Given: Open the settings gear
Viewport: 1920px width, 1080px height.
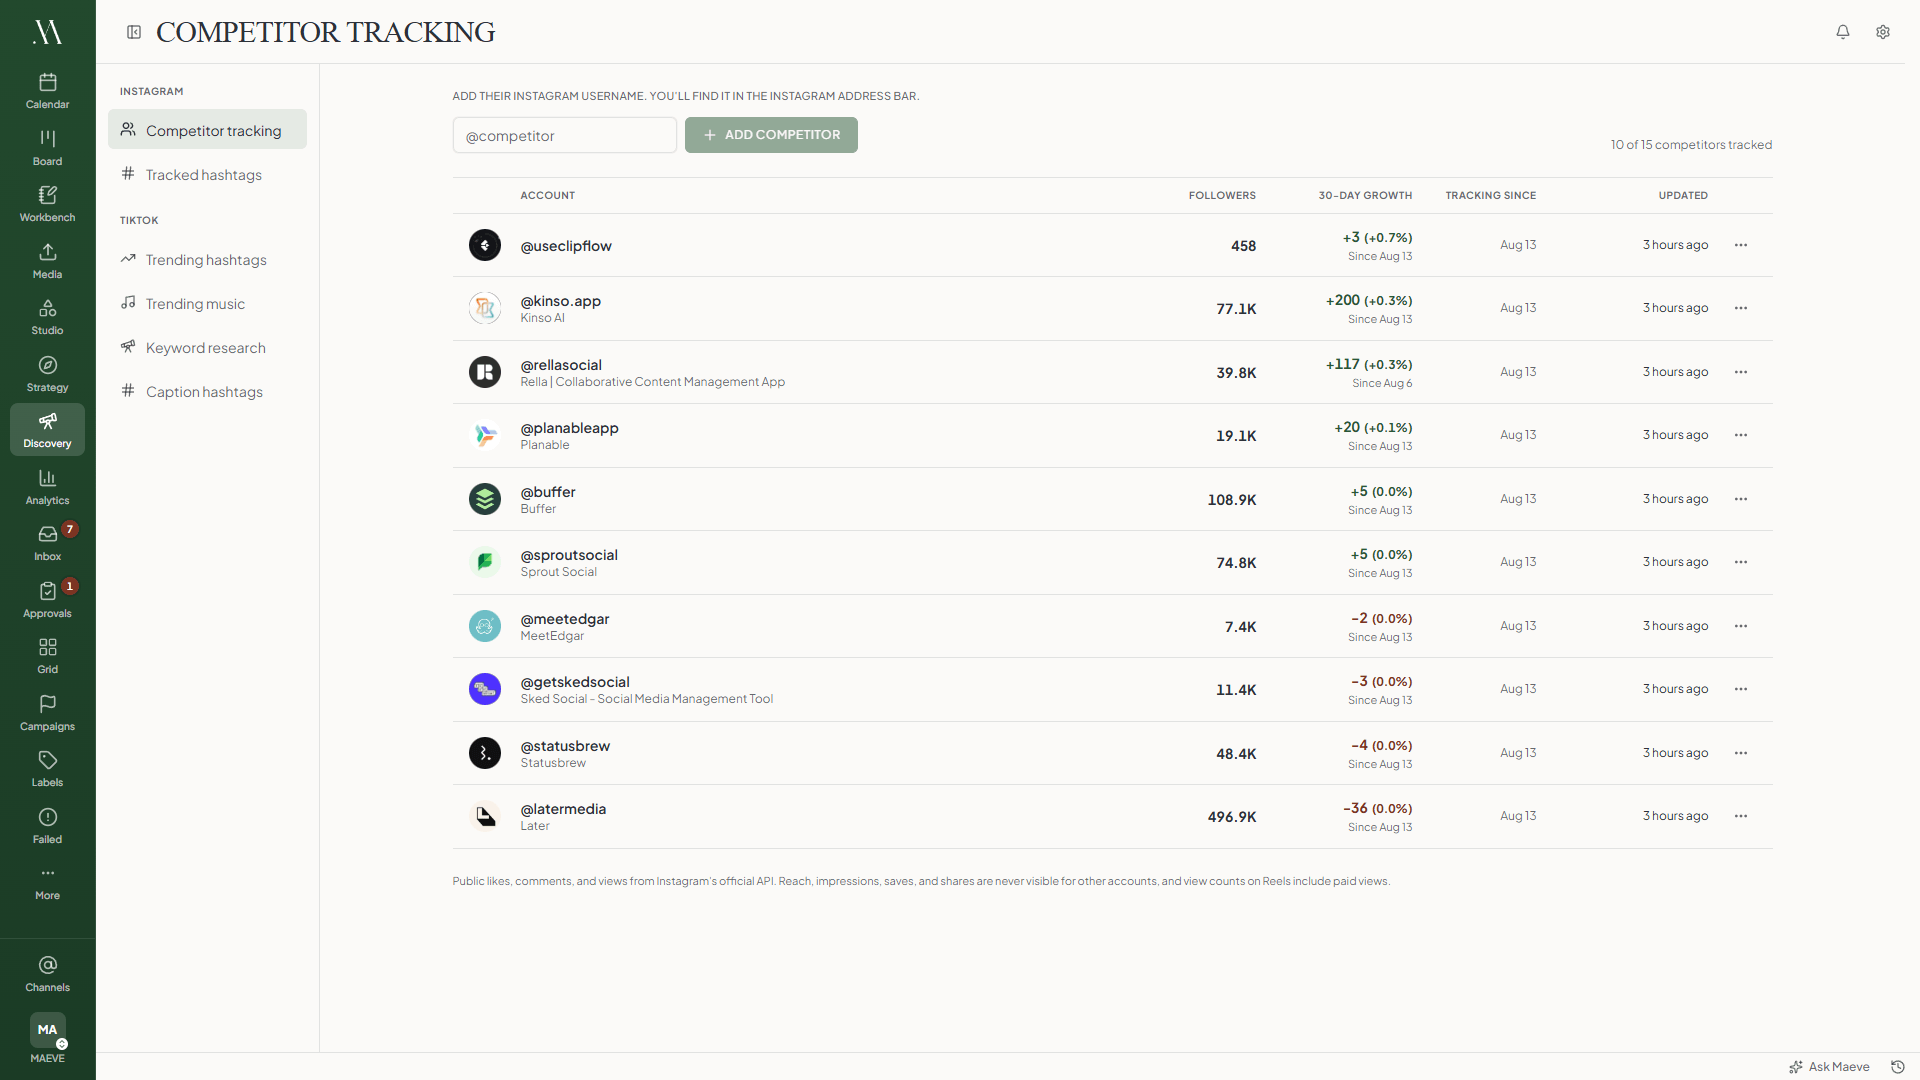Looking at the screenshot, I should [1883, 32].
